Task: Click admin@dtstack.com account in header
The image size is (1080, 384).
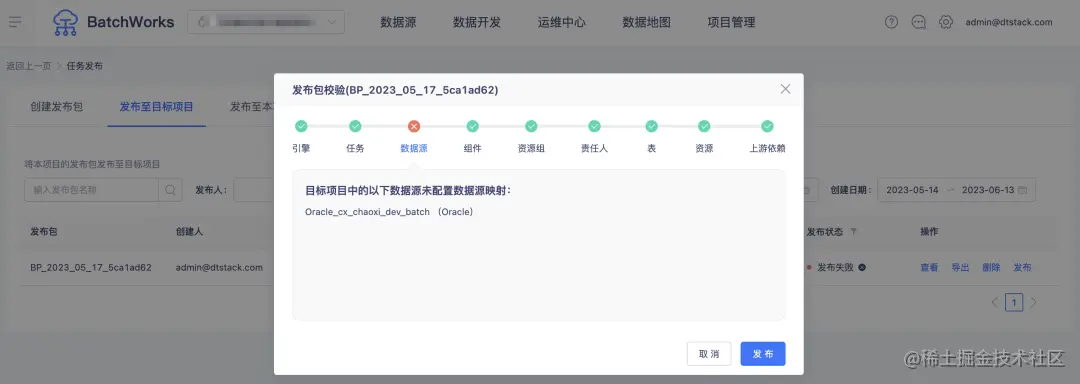Action: (x=1009, y=22)
